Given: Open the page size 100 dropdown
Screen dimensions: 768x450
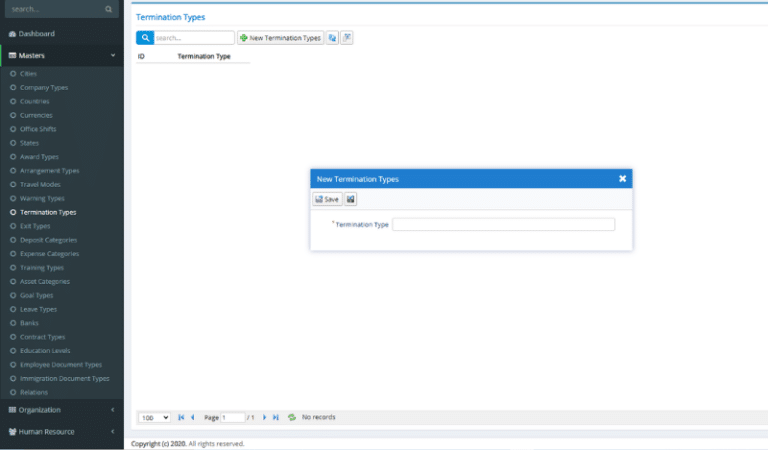Looking at the screenshot, I should pos(154,418).
